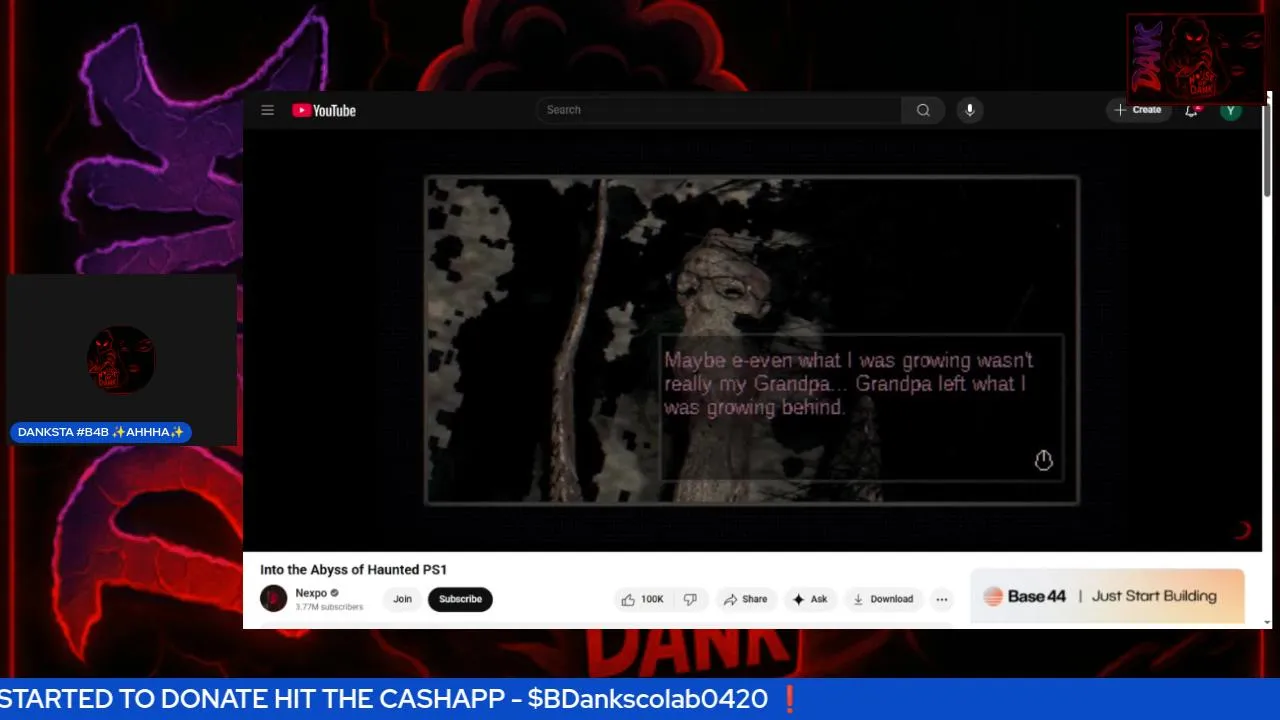
Task: Click the red crescent moon icon
Action: [1243, 530]
